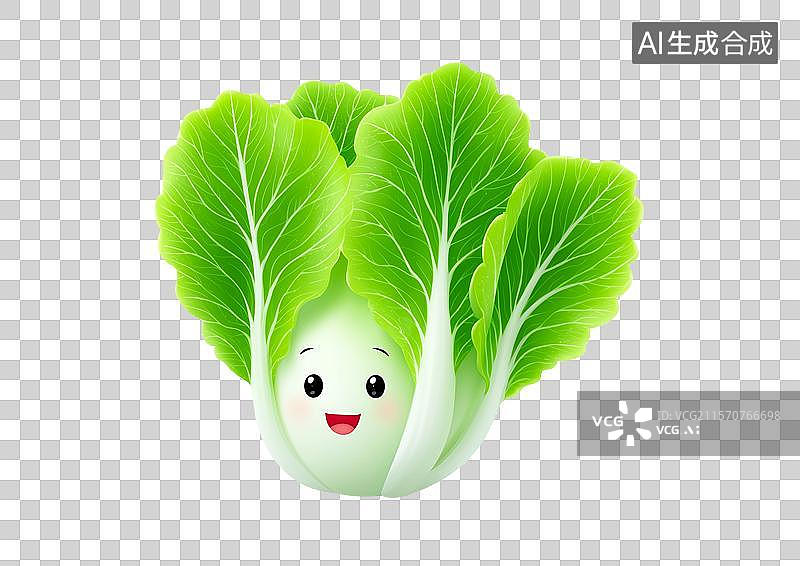Click the pink blush on left cheek
This screenshot has height=566, width=800.
[295, 408]
